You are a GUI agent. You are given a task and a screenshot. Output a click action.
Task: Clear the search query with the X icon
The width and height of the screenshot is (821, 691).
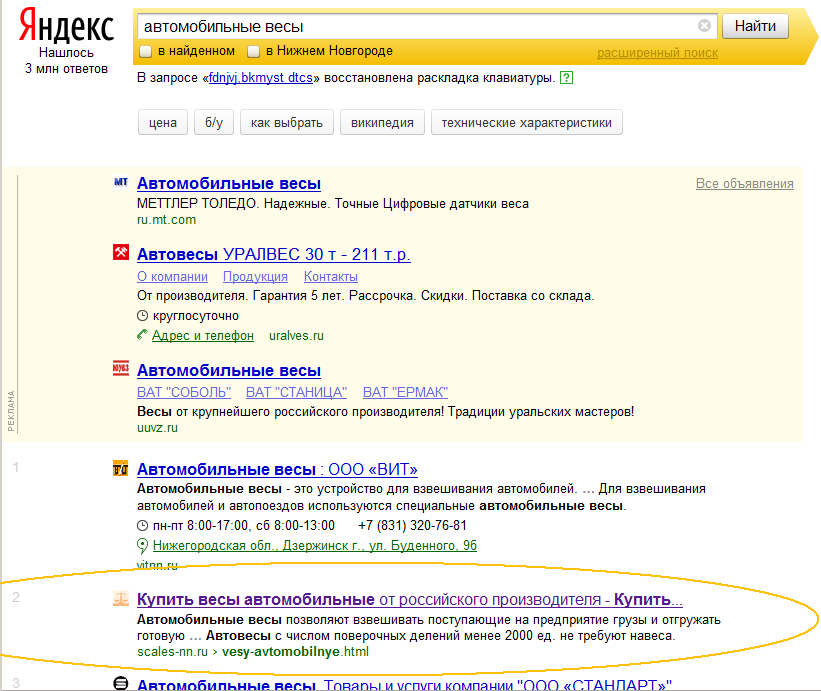click(x=704, y=26)
